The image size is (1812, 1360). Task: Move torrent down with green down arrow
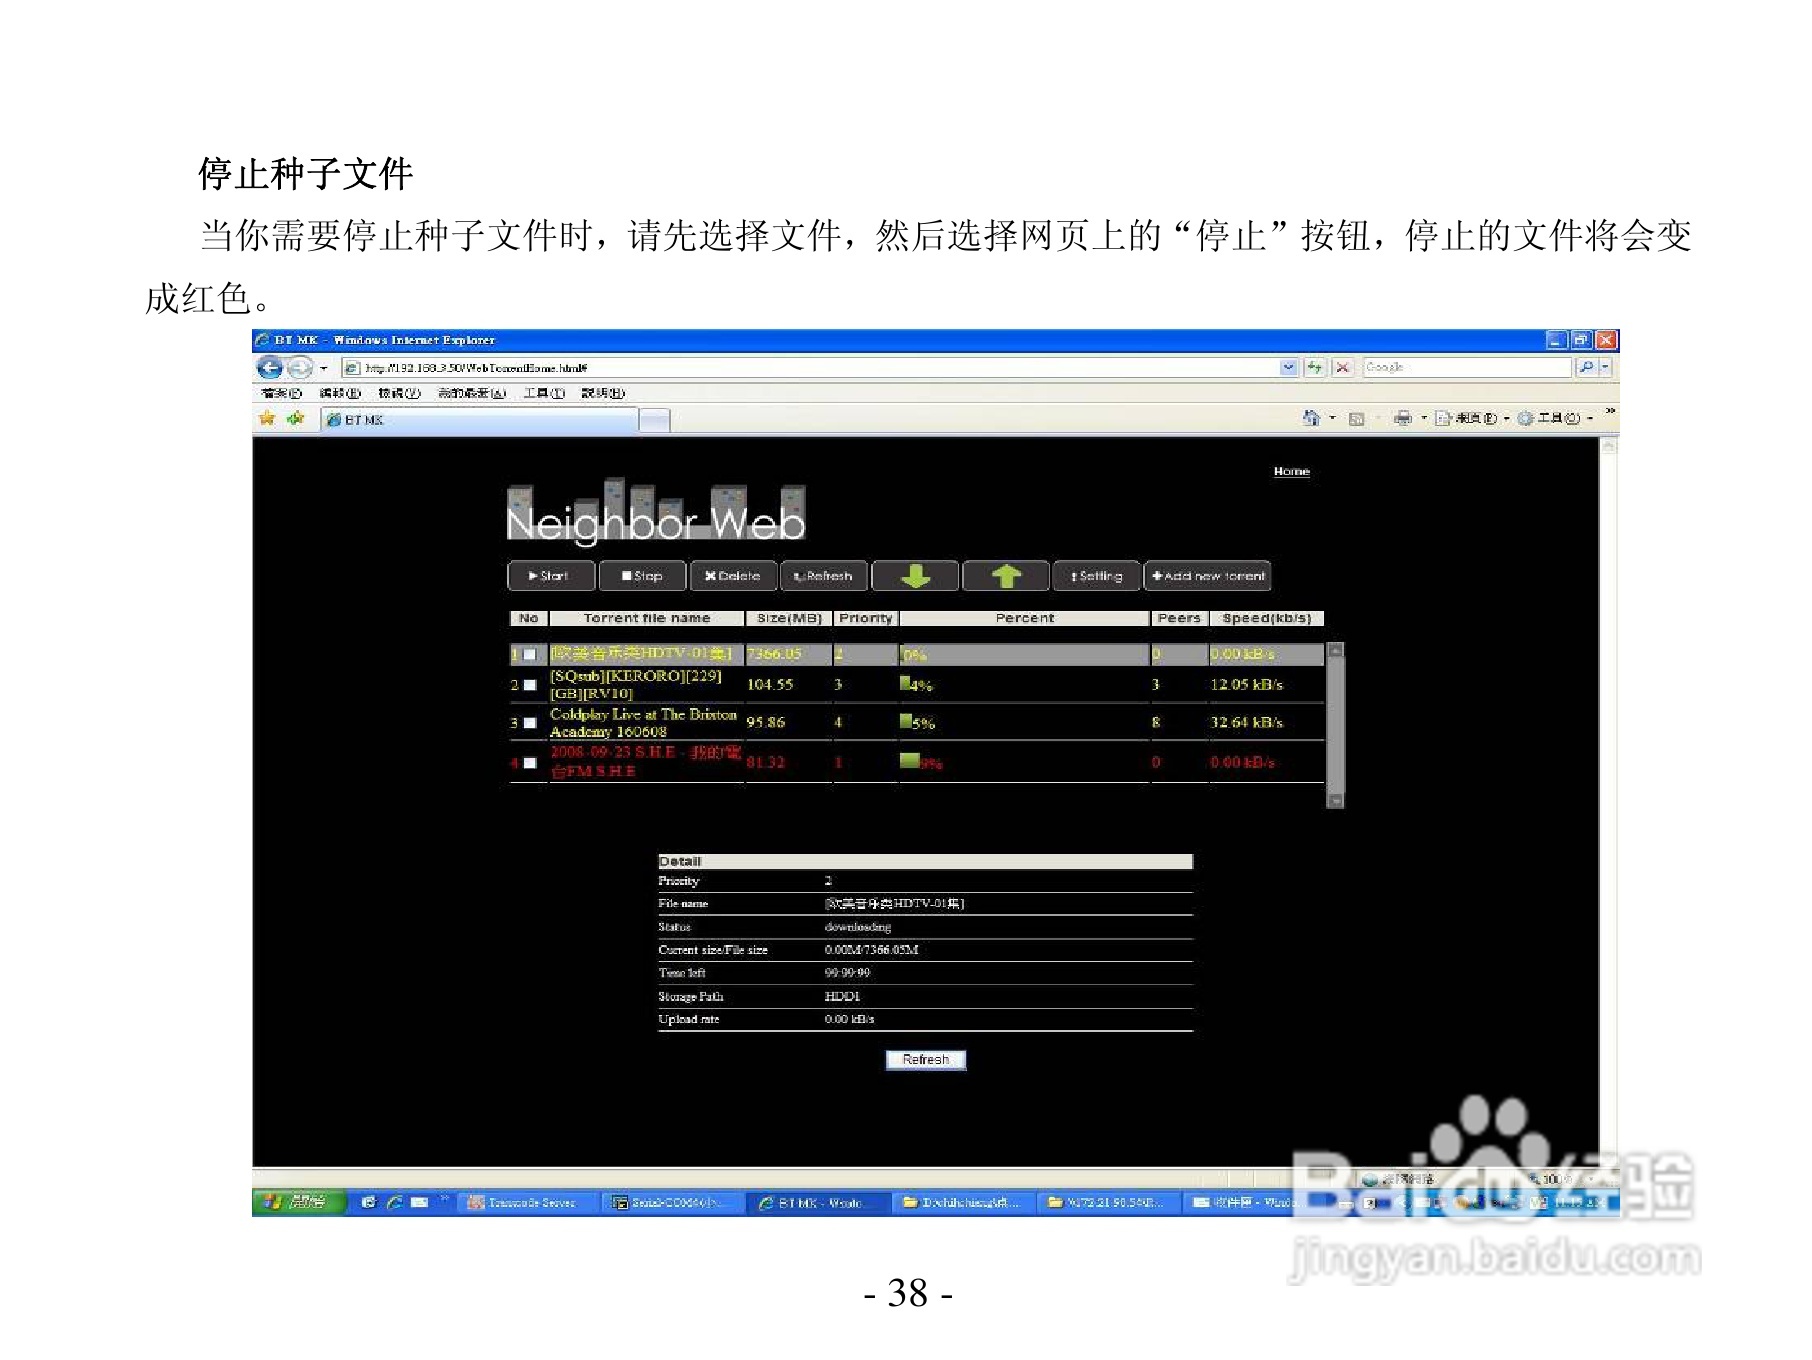[x=916, y=576]
